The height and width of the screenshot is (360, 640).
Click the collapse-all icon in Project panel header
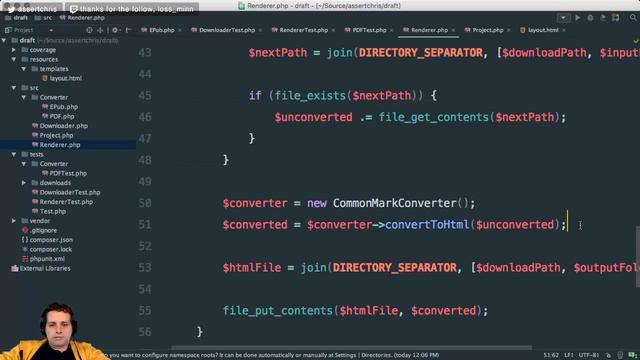pos(100,30)
